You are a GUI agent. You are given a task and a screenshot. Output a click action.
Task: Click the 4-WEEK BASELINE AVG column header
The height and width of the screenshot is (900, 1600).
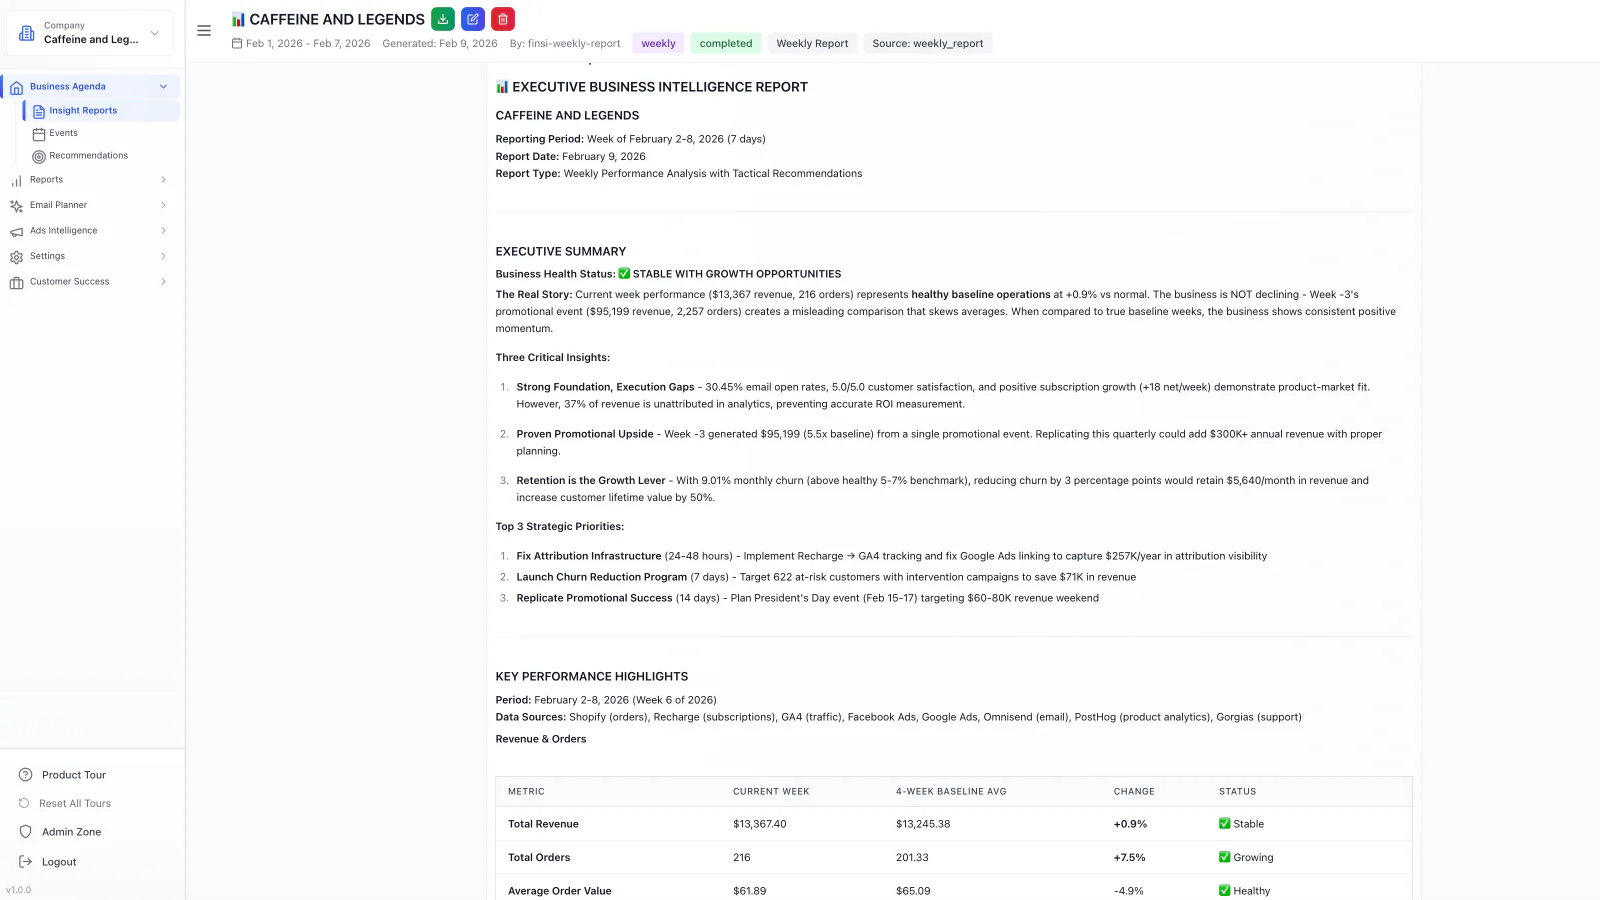[951, 792]
